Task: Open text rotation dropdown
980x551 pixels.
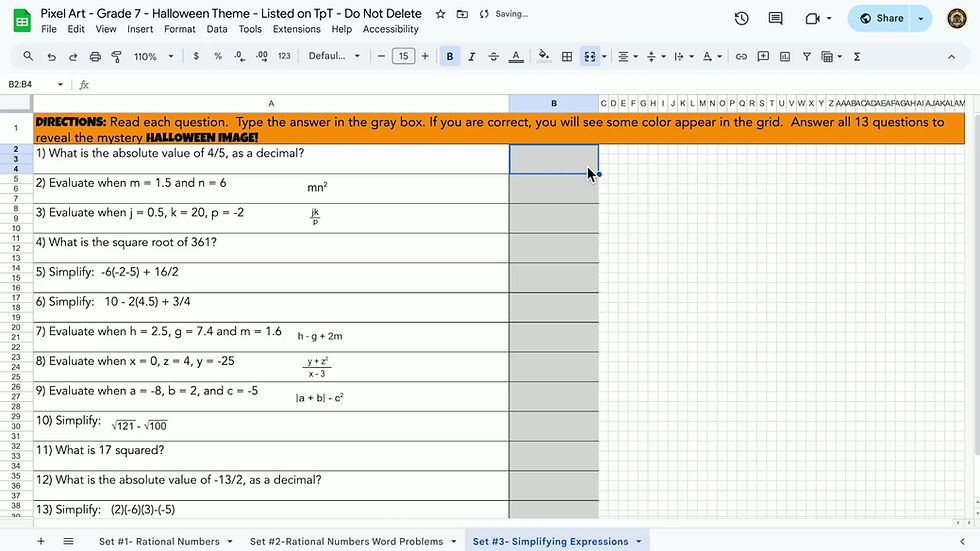Action: (712, 56)
